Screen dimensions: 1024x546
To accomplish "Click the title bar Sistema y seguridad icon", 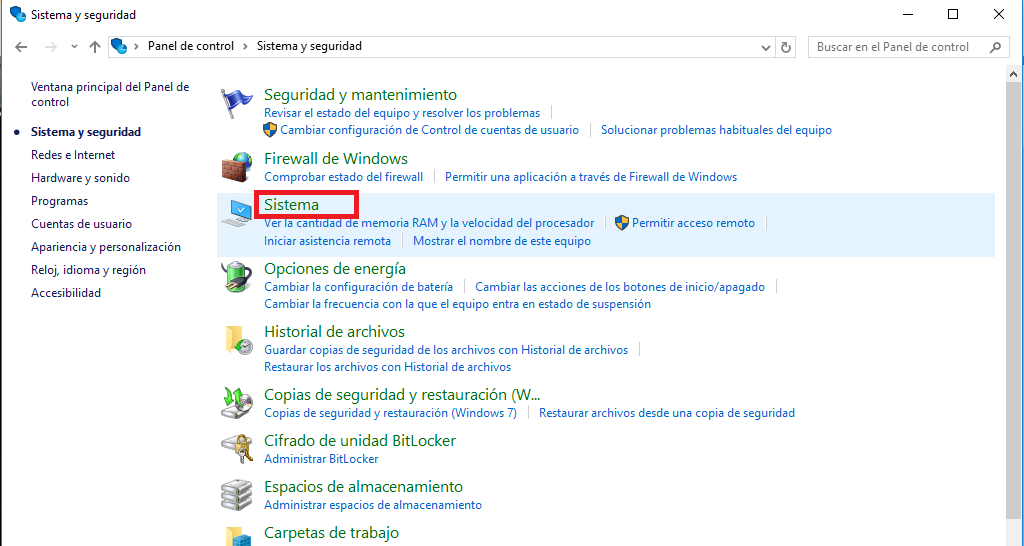I will tap(18, 14).
